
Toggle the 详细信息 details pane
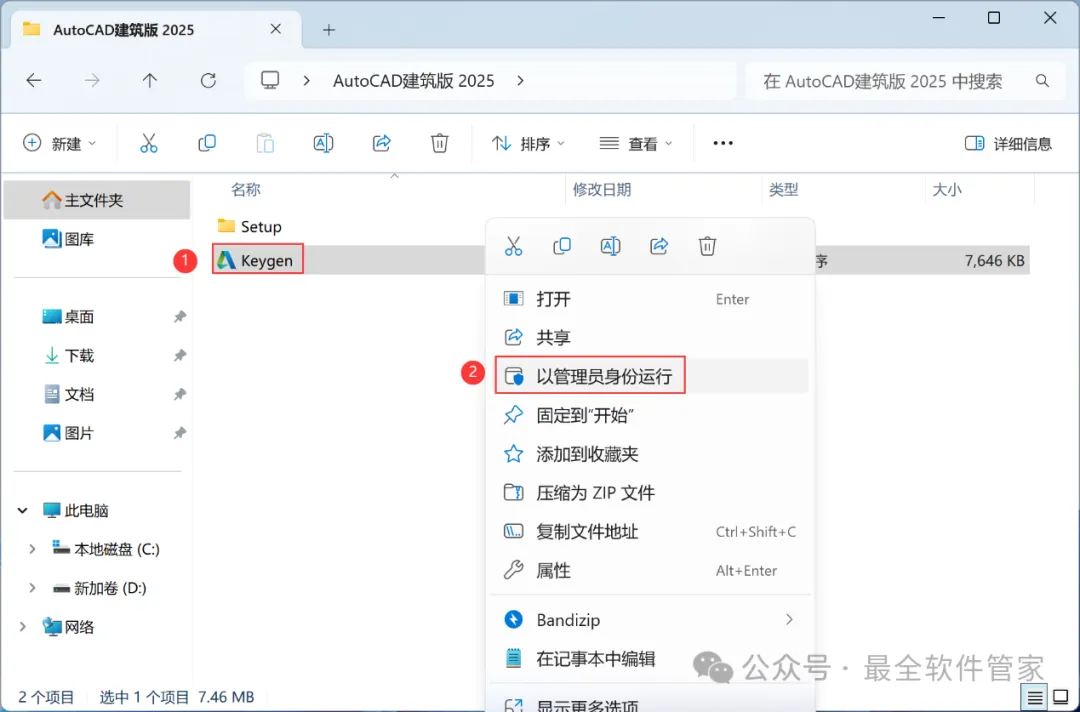pos(1008,143)
